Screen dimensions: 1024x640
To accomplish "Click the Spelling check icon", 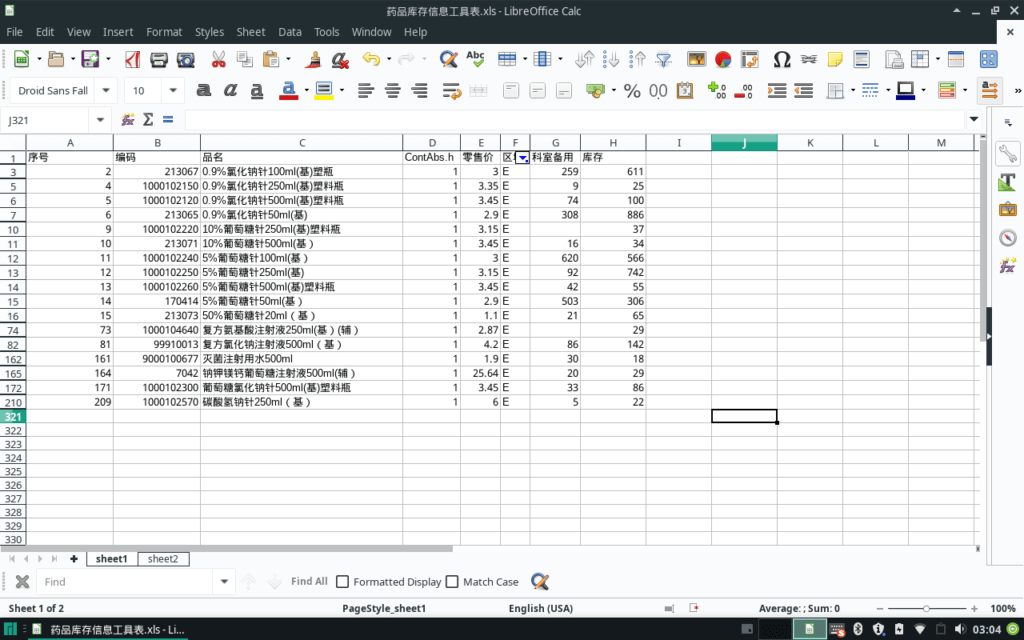I will point(475,60).
